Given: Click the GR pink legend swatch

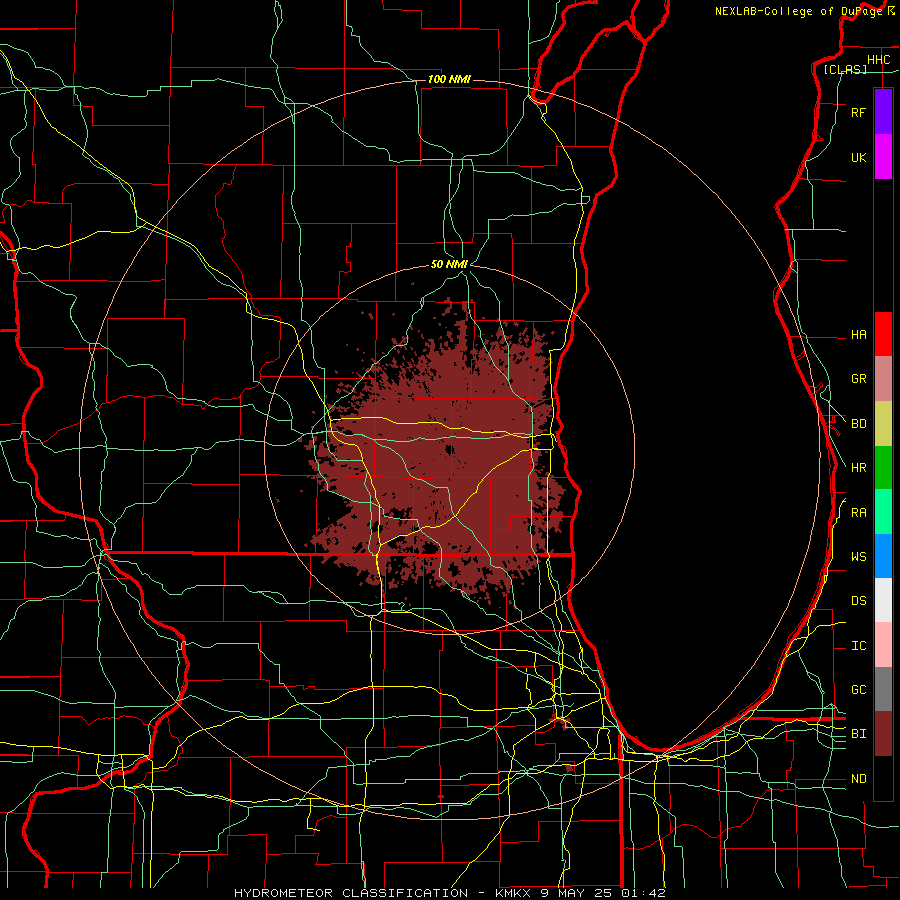Looking at the screenshot, I should coord(883,379).
